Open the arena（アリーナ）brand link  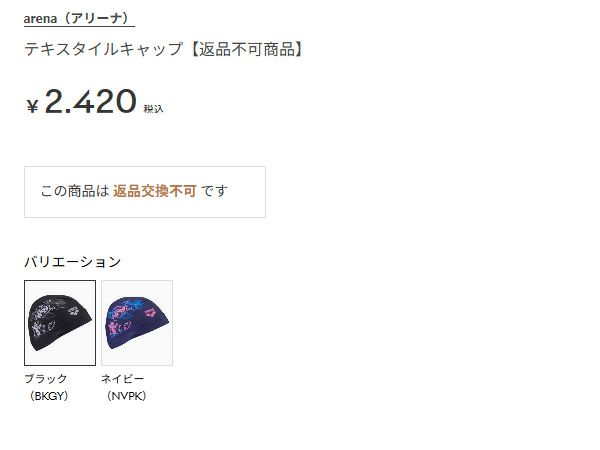[79, 19]
